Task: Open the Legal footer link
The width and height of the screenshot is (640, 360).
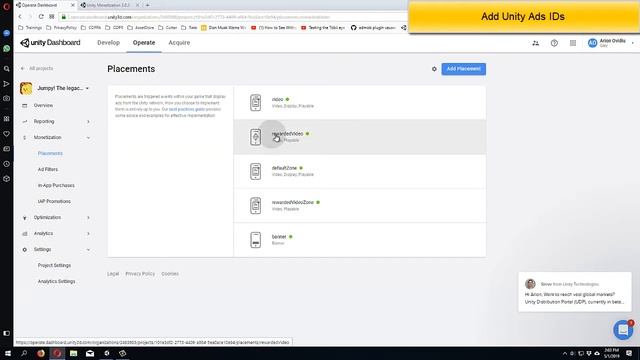Action: pyautogui.click(x=113, y=274)
